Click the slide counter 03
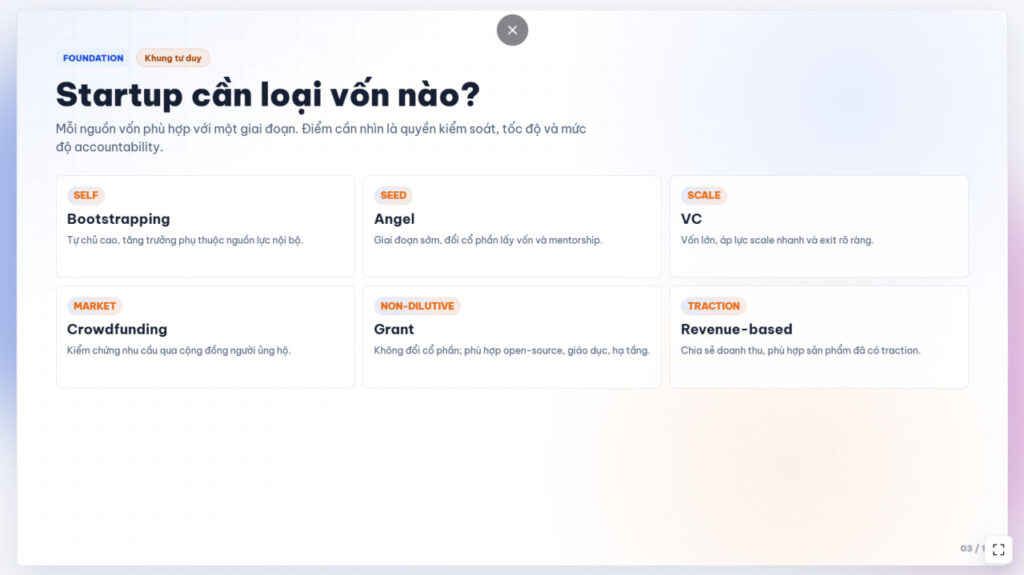 (967, 549)
